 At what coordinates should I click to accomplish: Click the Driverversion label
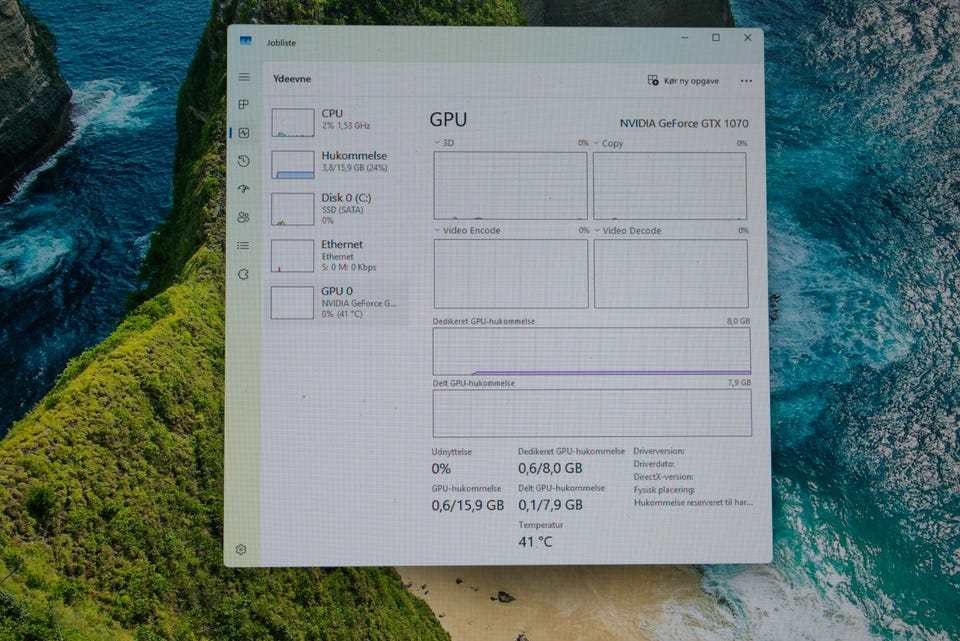pos(659,451)
